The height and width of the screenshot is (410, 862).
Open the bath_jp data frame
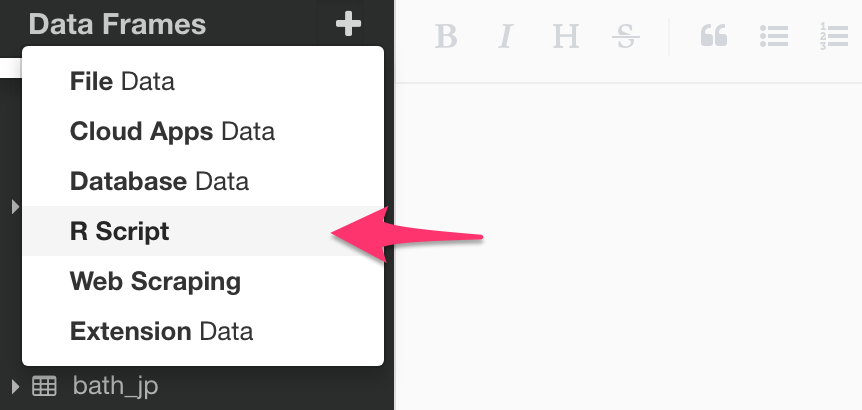click(x=115, y=386)
